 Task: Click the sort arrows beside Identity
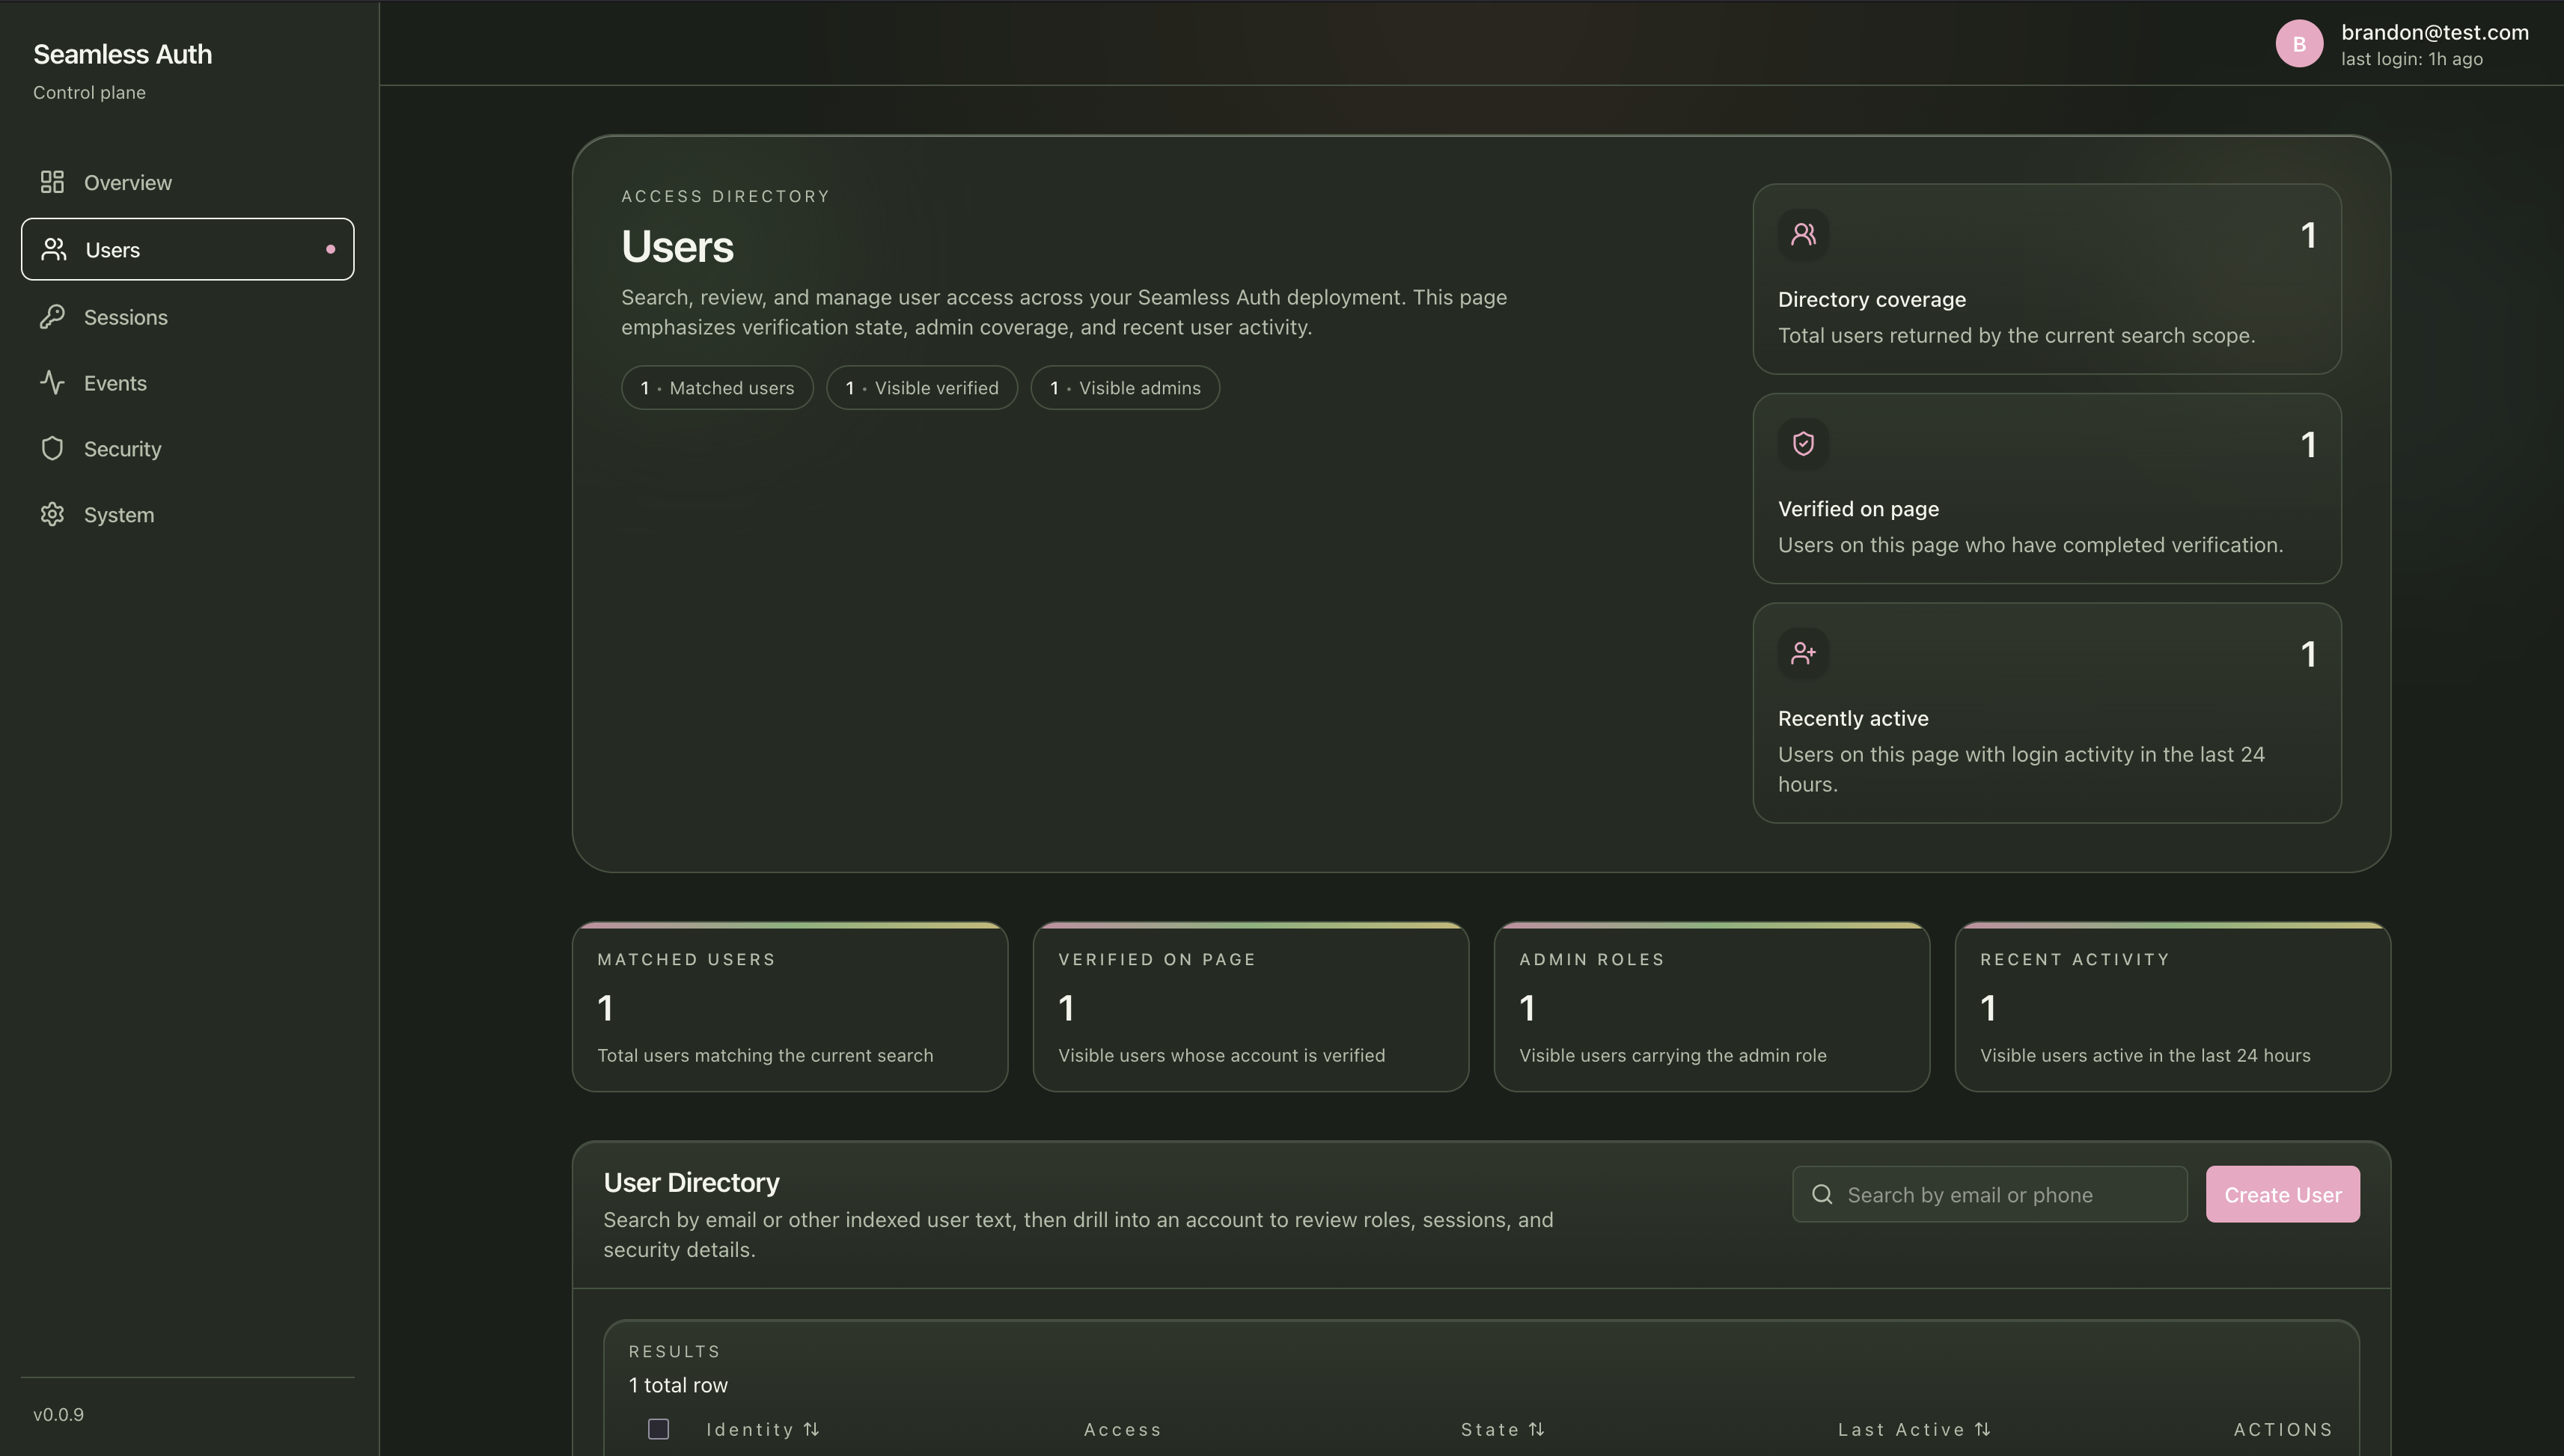811,1429
